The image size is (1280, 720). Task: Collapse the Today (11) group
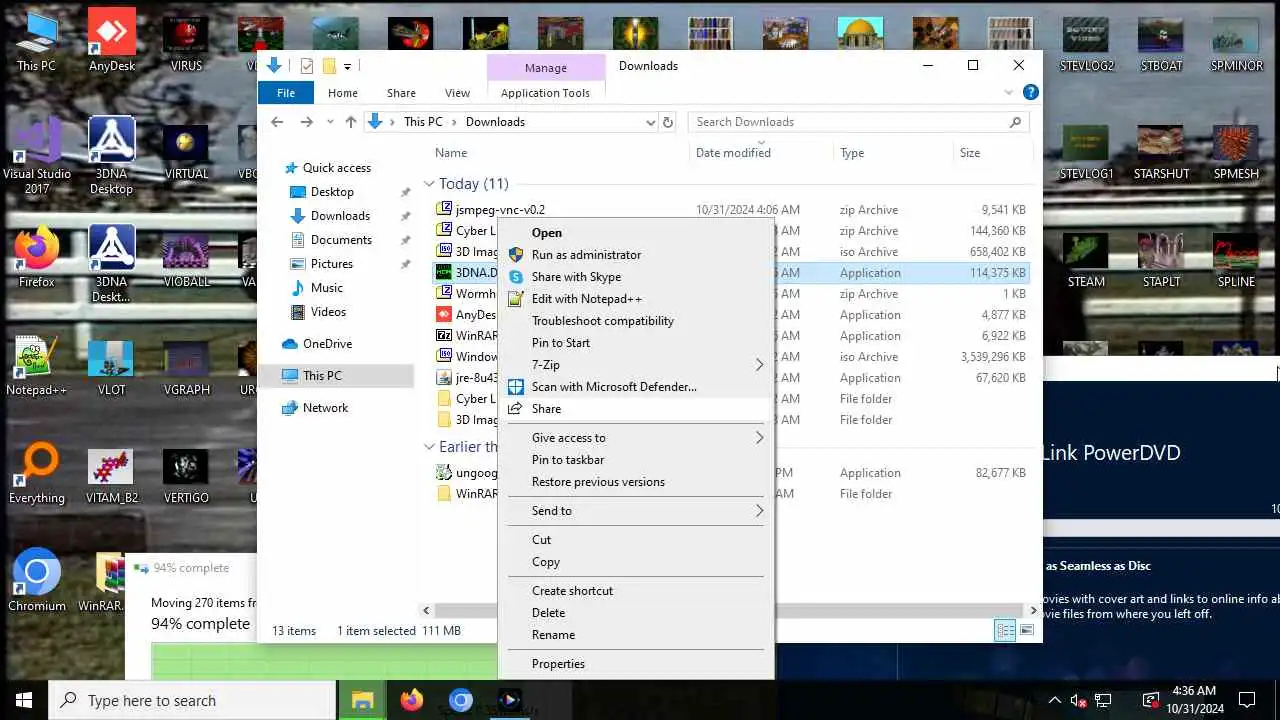(428, 184)
